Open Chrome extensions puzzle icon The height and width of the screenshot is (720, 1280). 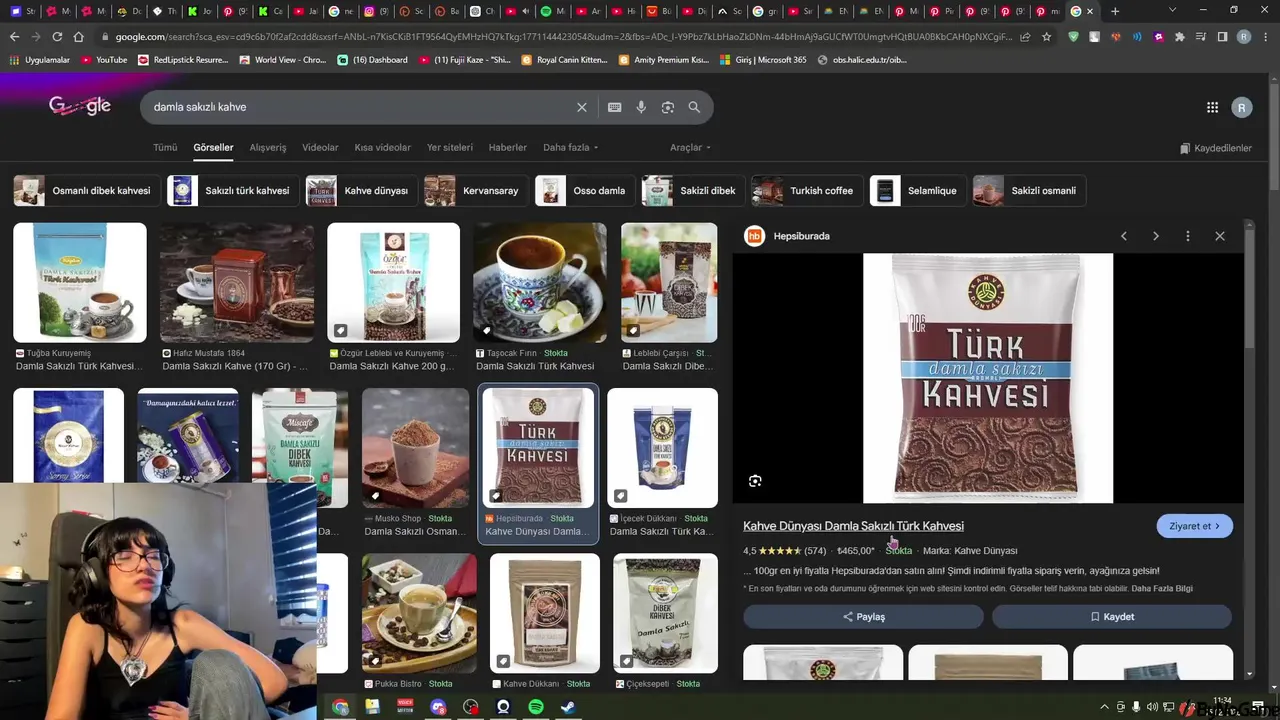[1180, 37]
